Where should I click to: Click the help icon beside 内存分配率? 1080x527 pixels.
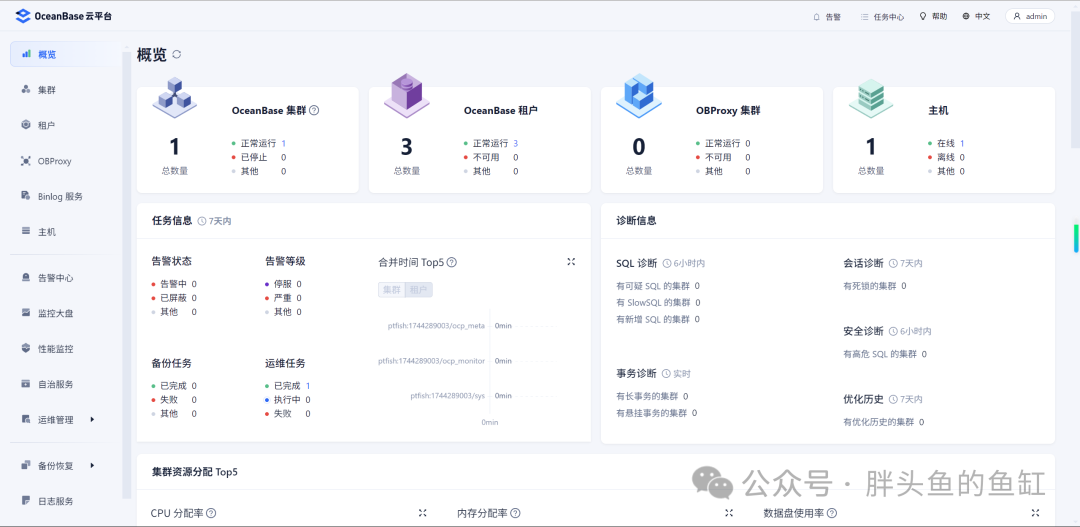pos(515,513)
